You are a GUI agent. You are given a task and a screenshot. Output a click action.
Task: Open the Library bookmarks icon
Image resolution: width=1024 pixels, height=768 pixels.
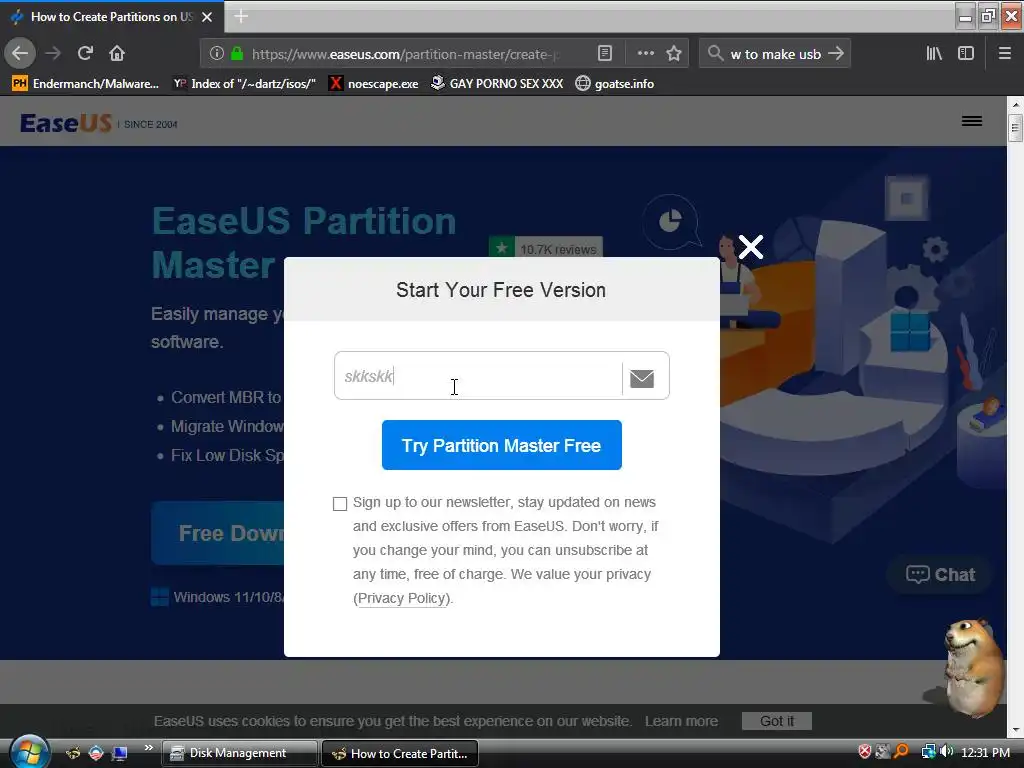[934, 54]
